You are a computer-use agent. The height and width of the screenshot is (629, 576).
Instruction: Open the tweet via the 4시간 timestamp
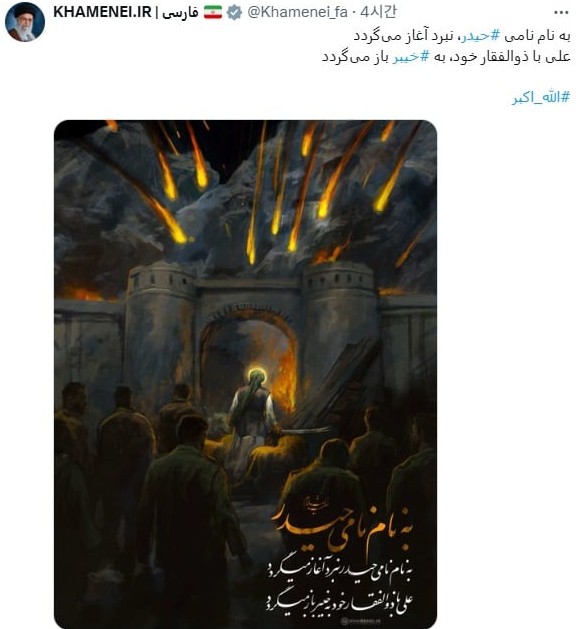click(378, 12)
